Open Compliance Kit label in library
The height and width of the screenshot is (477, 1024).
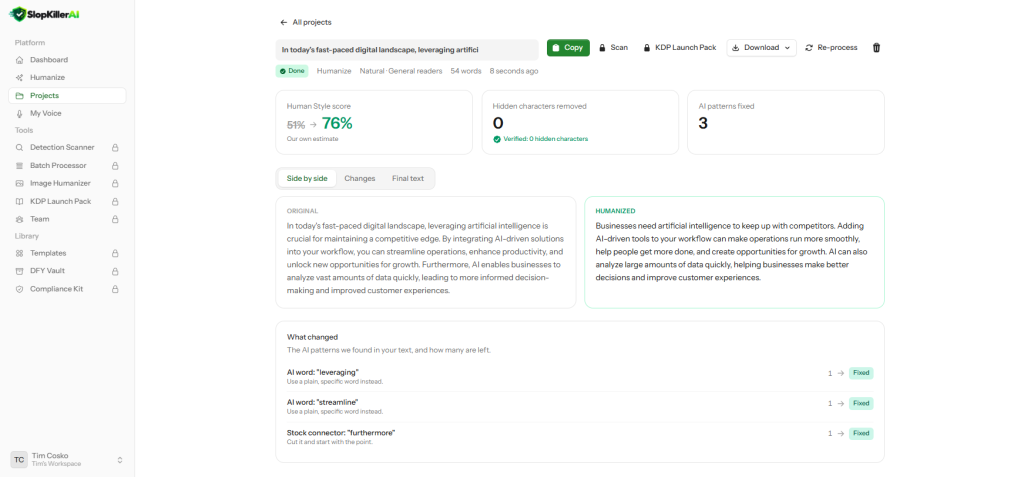[56, 289]
